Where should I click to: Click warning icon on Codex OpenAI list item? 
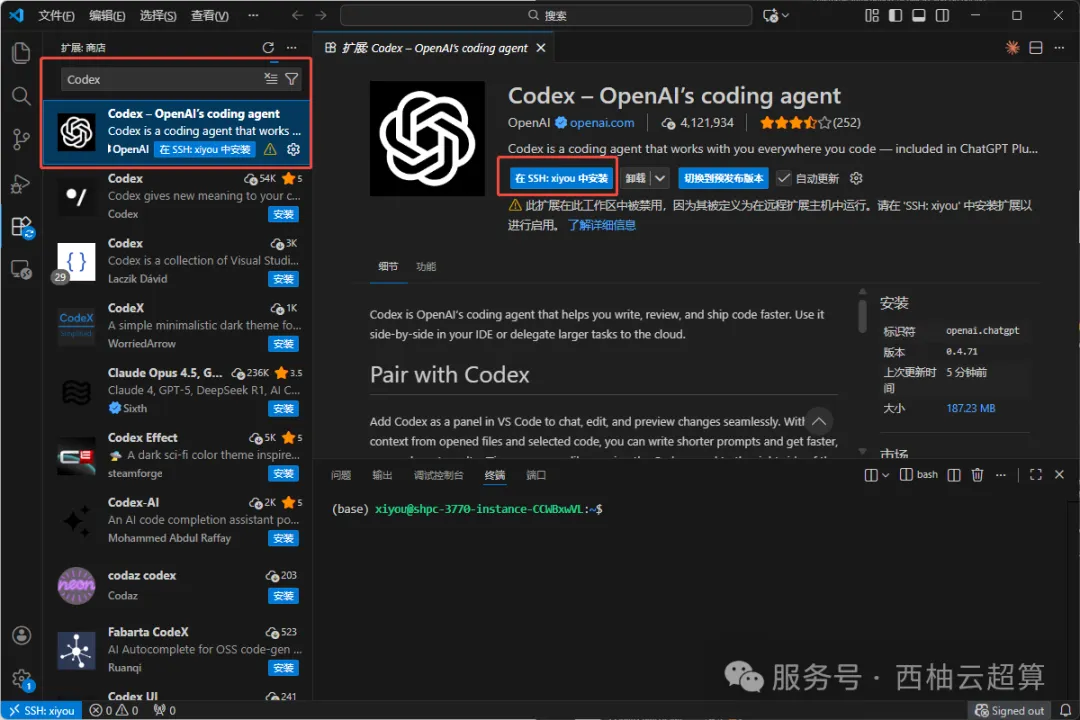click(271, 150)
